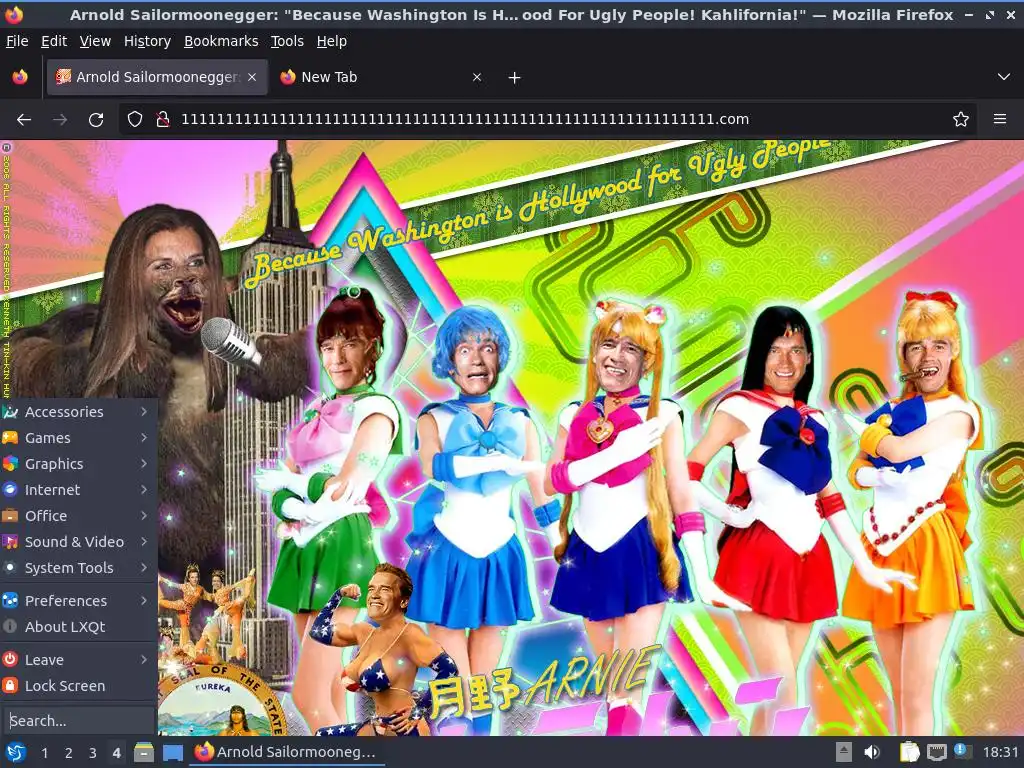
Task: Show site security info via padlock icon
Action: point(162,119)
